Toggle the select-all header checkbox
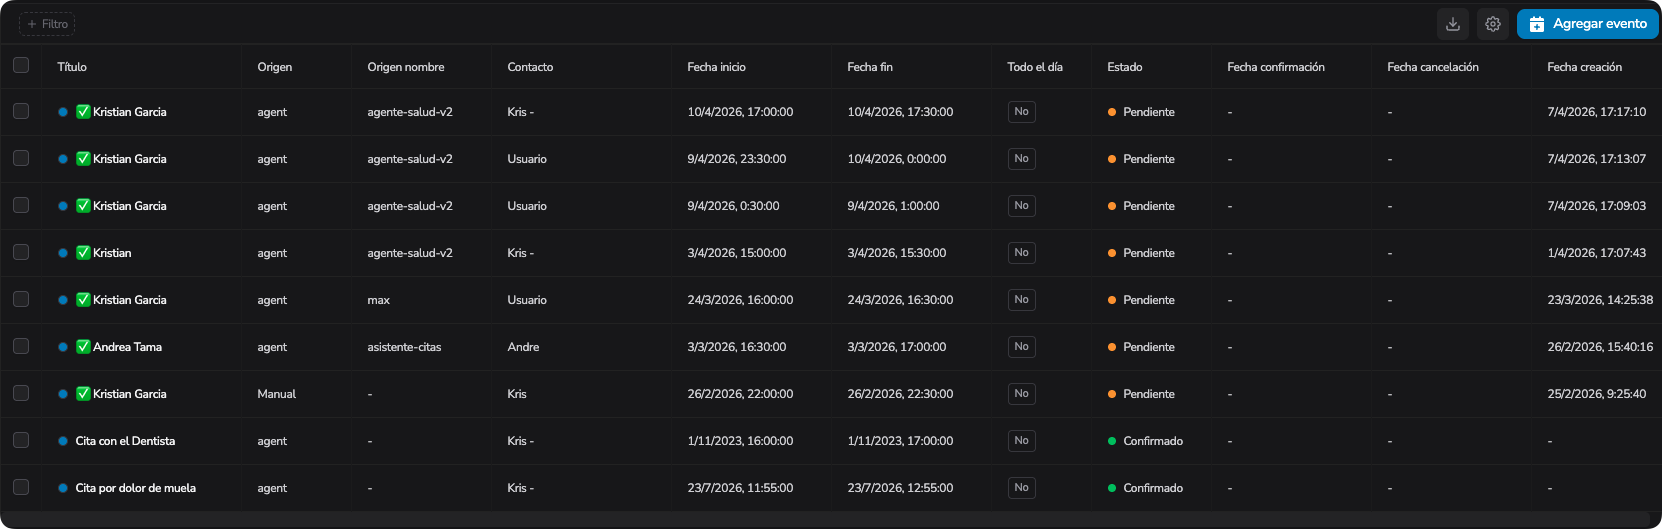1662x529 pixels. tap(21, 66)
